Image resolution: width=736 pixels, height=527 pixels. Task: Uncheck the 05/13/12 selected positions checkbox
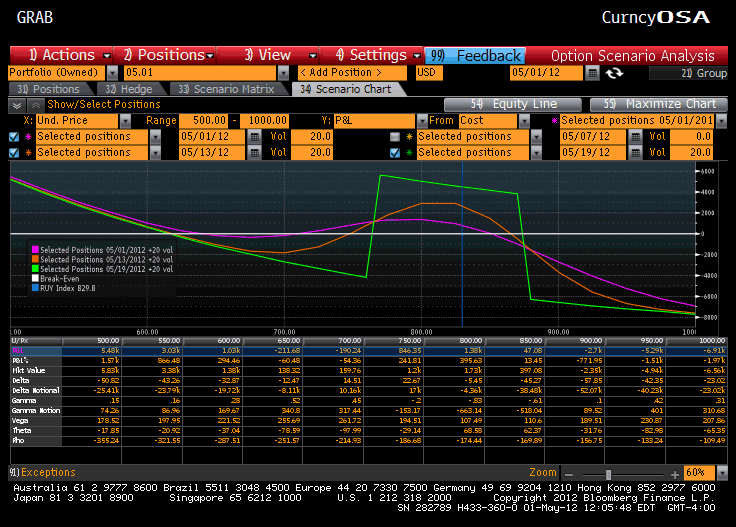coord(13,152)
